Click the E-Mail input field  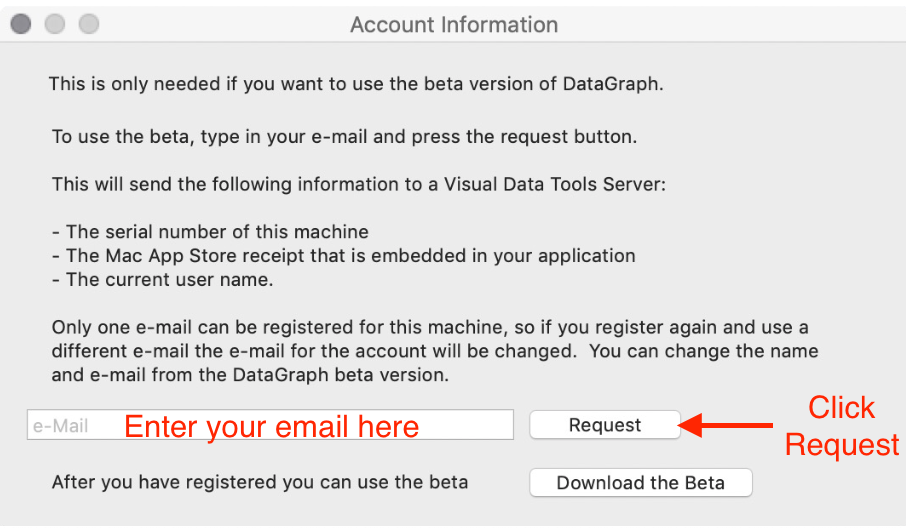pyautogui.click(x=270, y=425)
